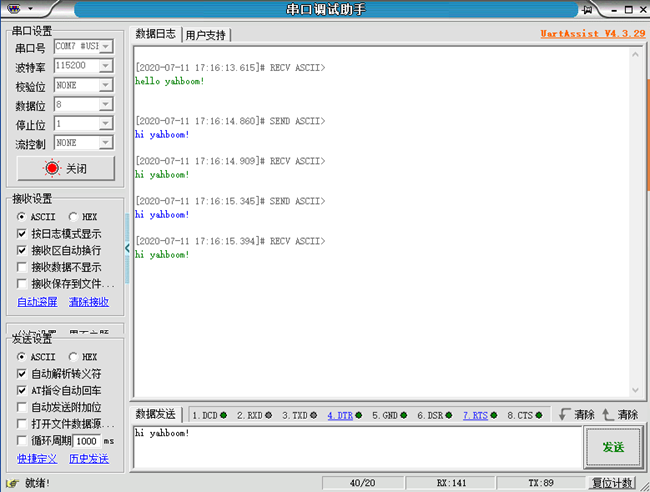Screen dimensions: 650x492
Task: Toggle 接收区自动换行 checkbox
Action: tap(22, 250)
